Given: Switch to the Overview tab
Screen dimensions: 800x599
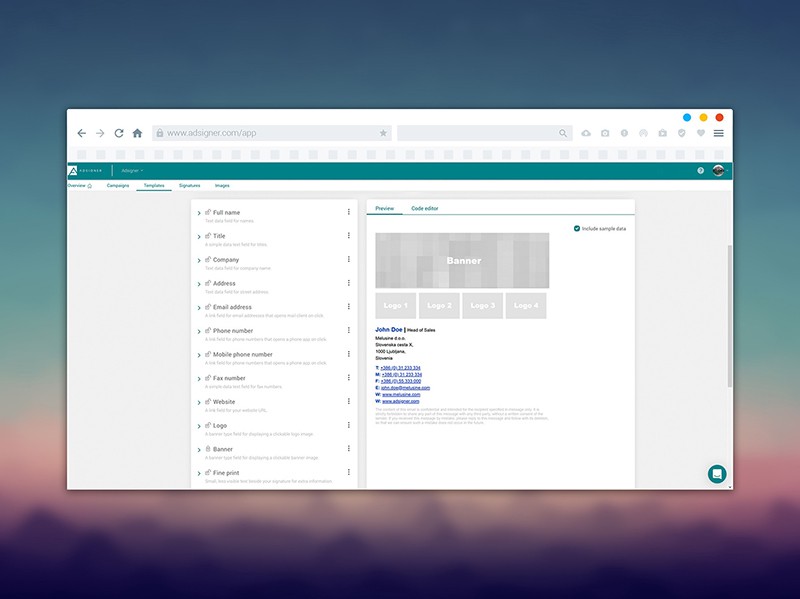Looking at the screenshot, I should click(x=80, y=186).
